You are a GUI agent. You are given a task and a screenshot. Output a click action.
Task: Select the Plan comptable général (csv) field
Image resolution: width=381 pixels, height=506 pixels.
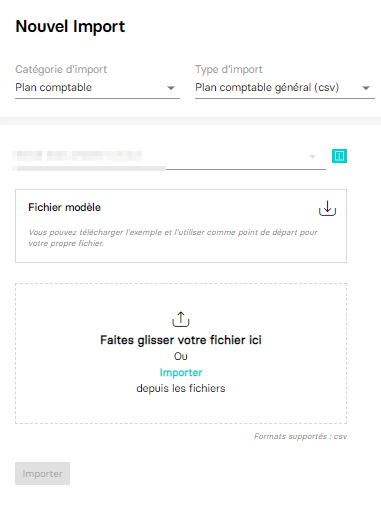pyautogui.click(x=285, y=88)
